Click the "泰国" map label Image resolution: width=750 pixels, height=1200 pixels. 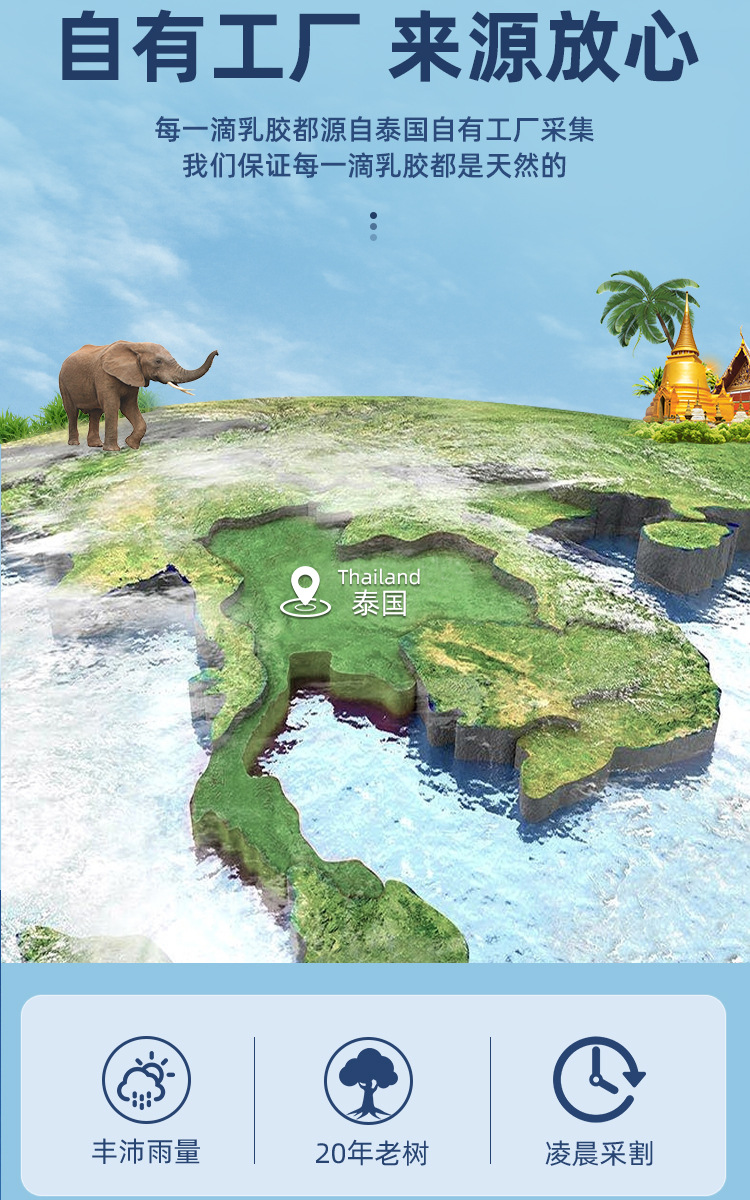379,603
